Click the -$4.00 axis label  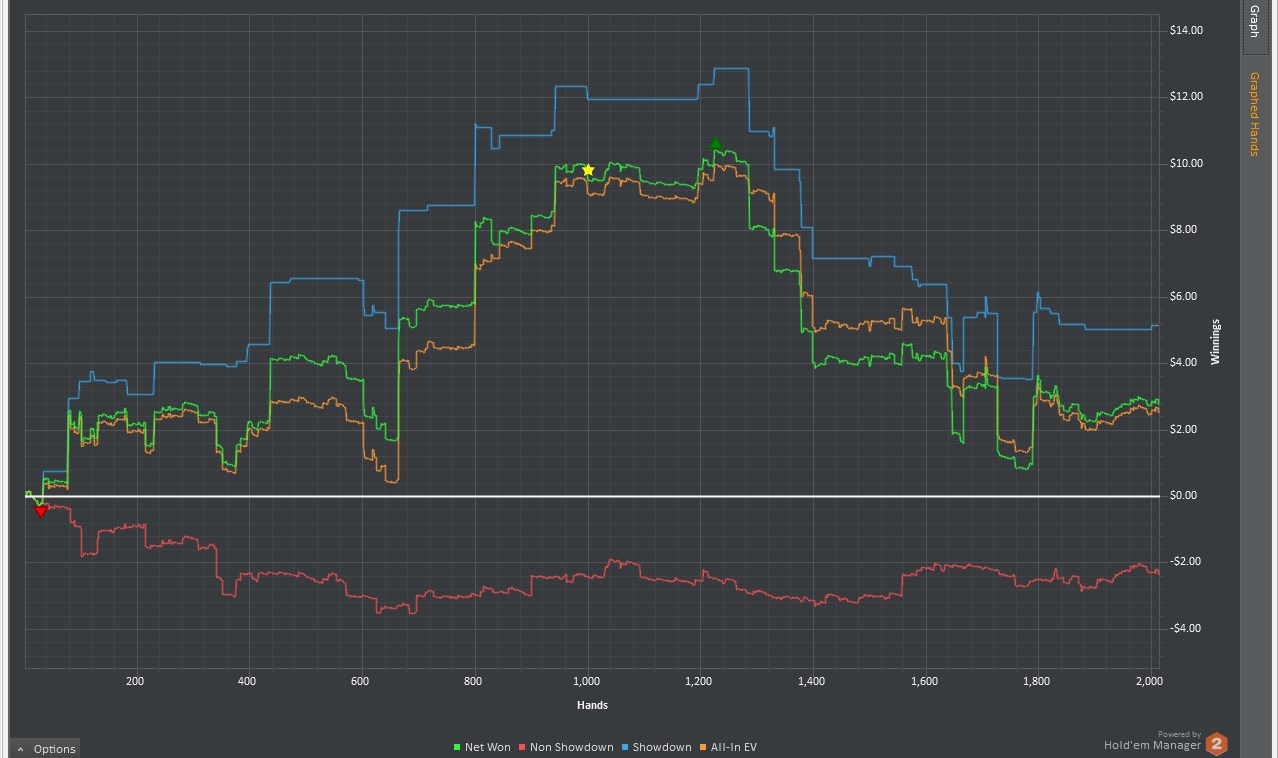[1185, 628]
